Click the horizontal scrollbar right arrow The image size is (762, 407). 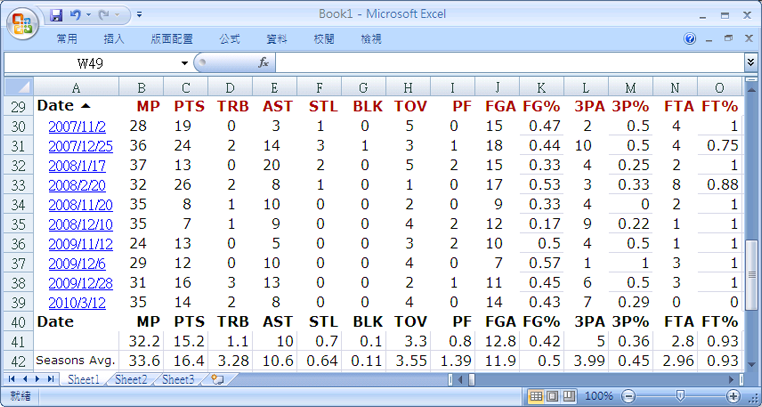coord(732,379)
